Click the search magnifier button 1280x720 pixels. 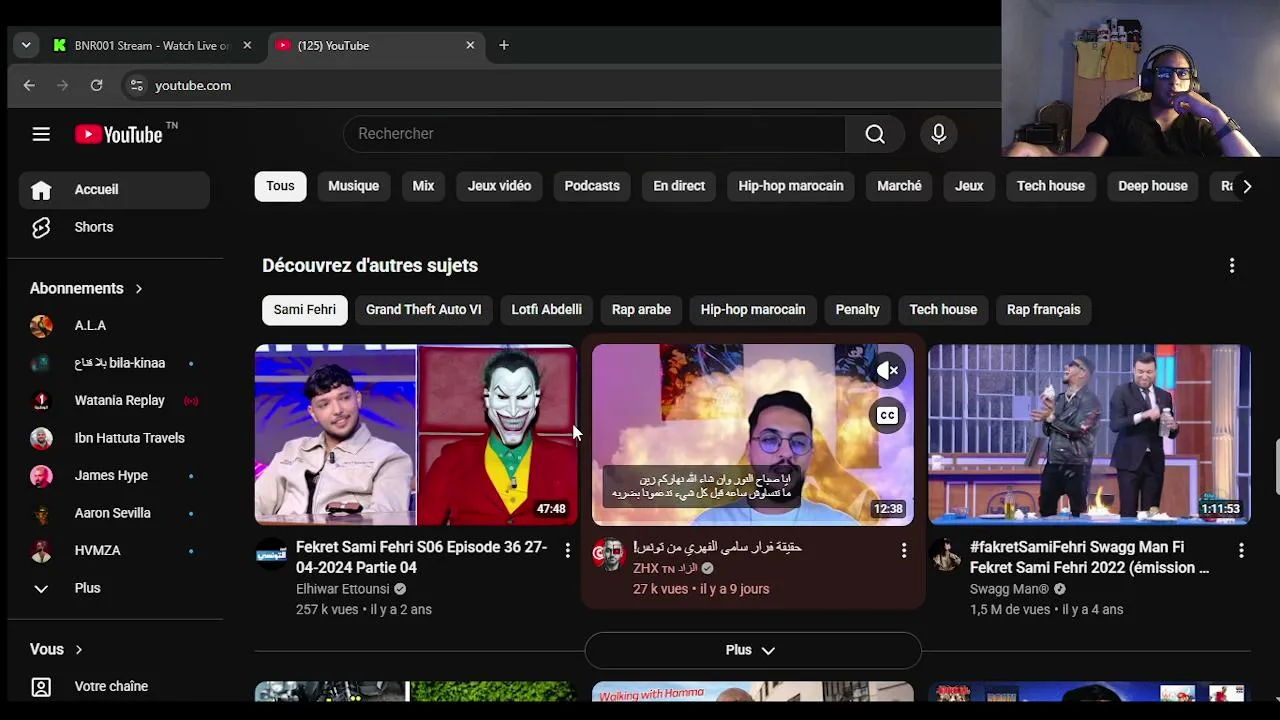click(875, 134)
